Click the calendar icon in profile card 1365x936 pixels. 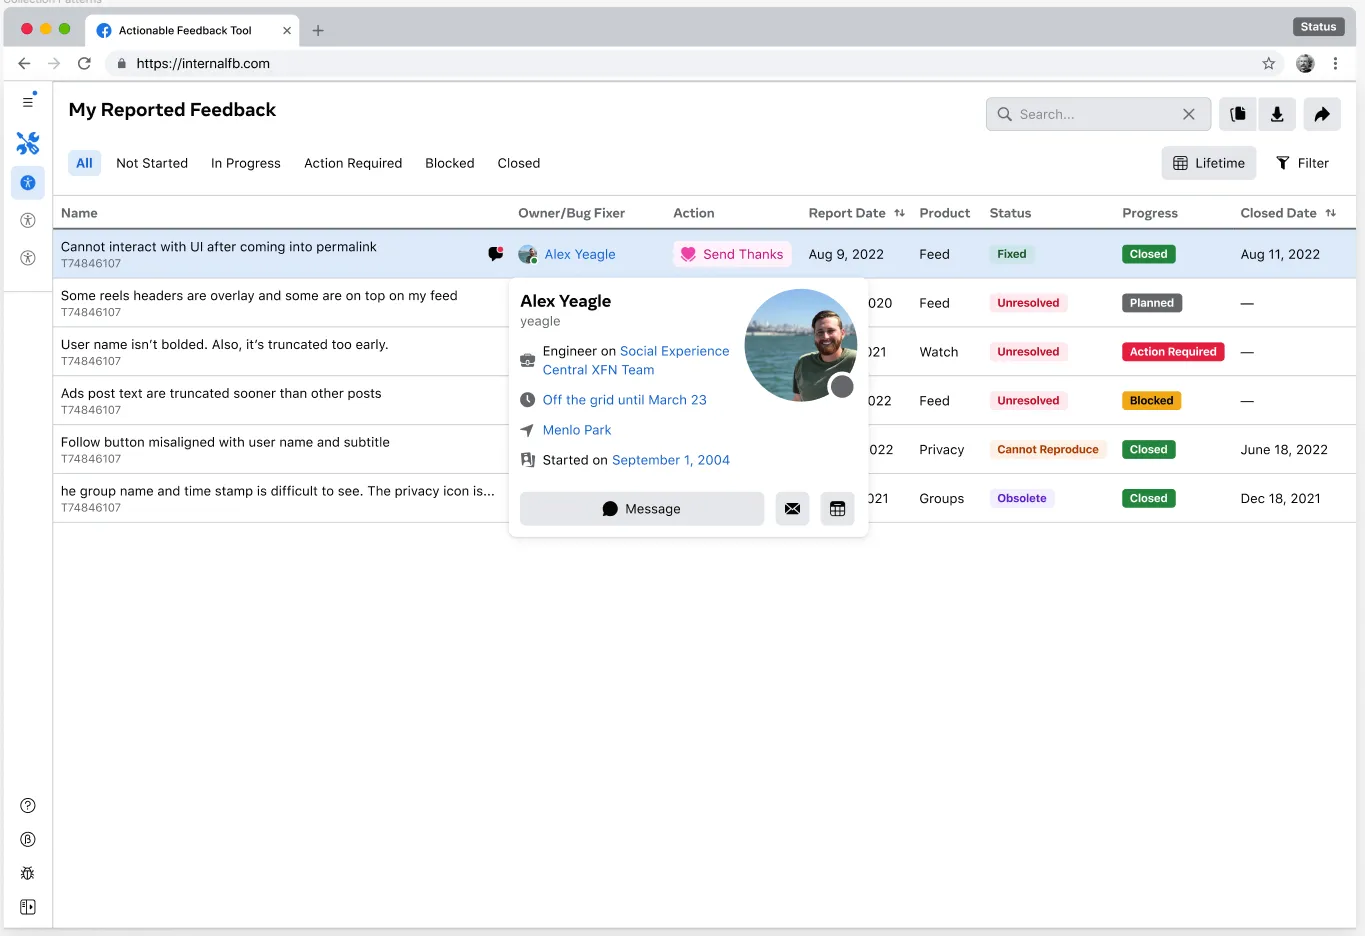838,509
